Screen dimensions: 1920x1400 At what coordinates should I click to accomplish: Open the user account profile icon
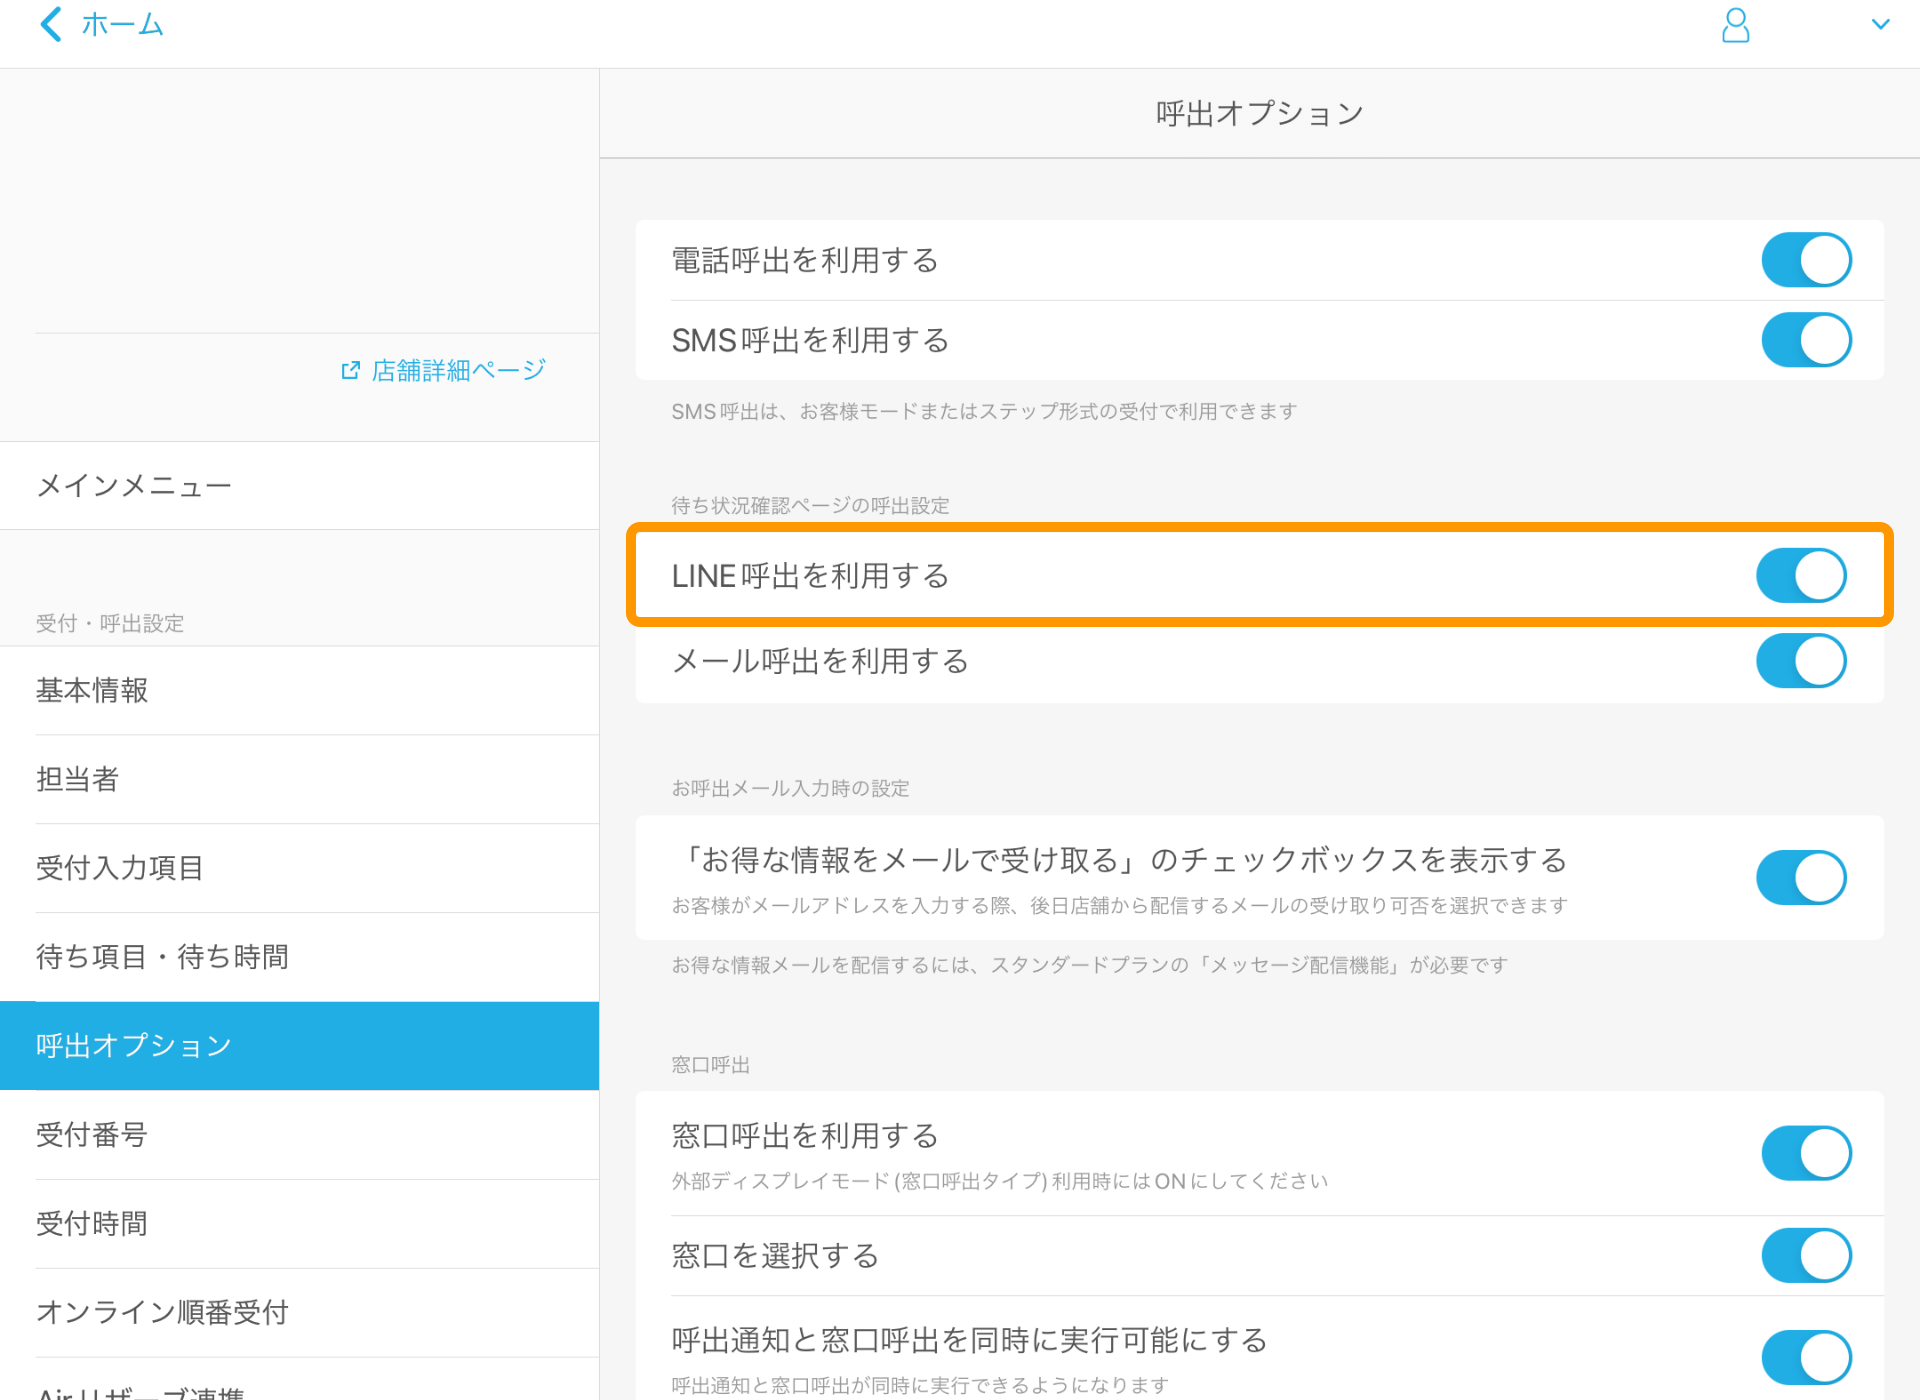pos(1735,25)
